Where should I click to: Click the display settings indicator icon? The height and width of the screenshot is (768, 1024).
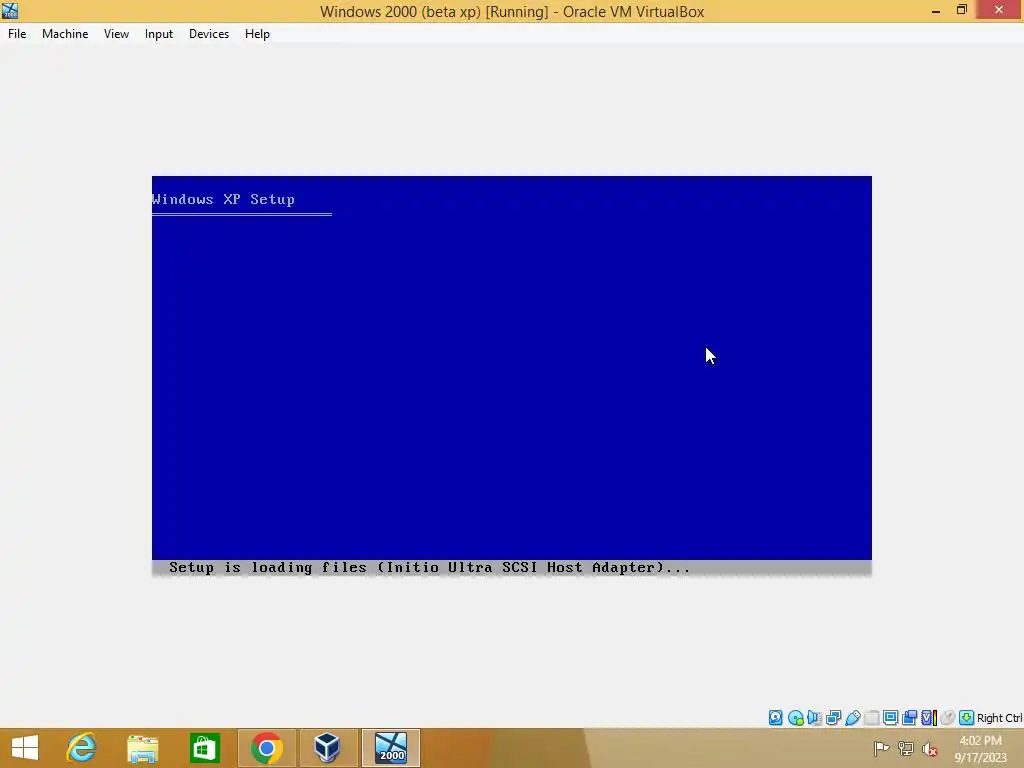point(890,718)
